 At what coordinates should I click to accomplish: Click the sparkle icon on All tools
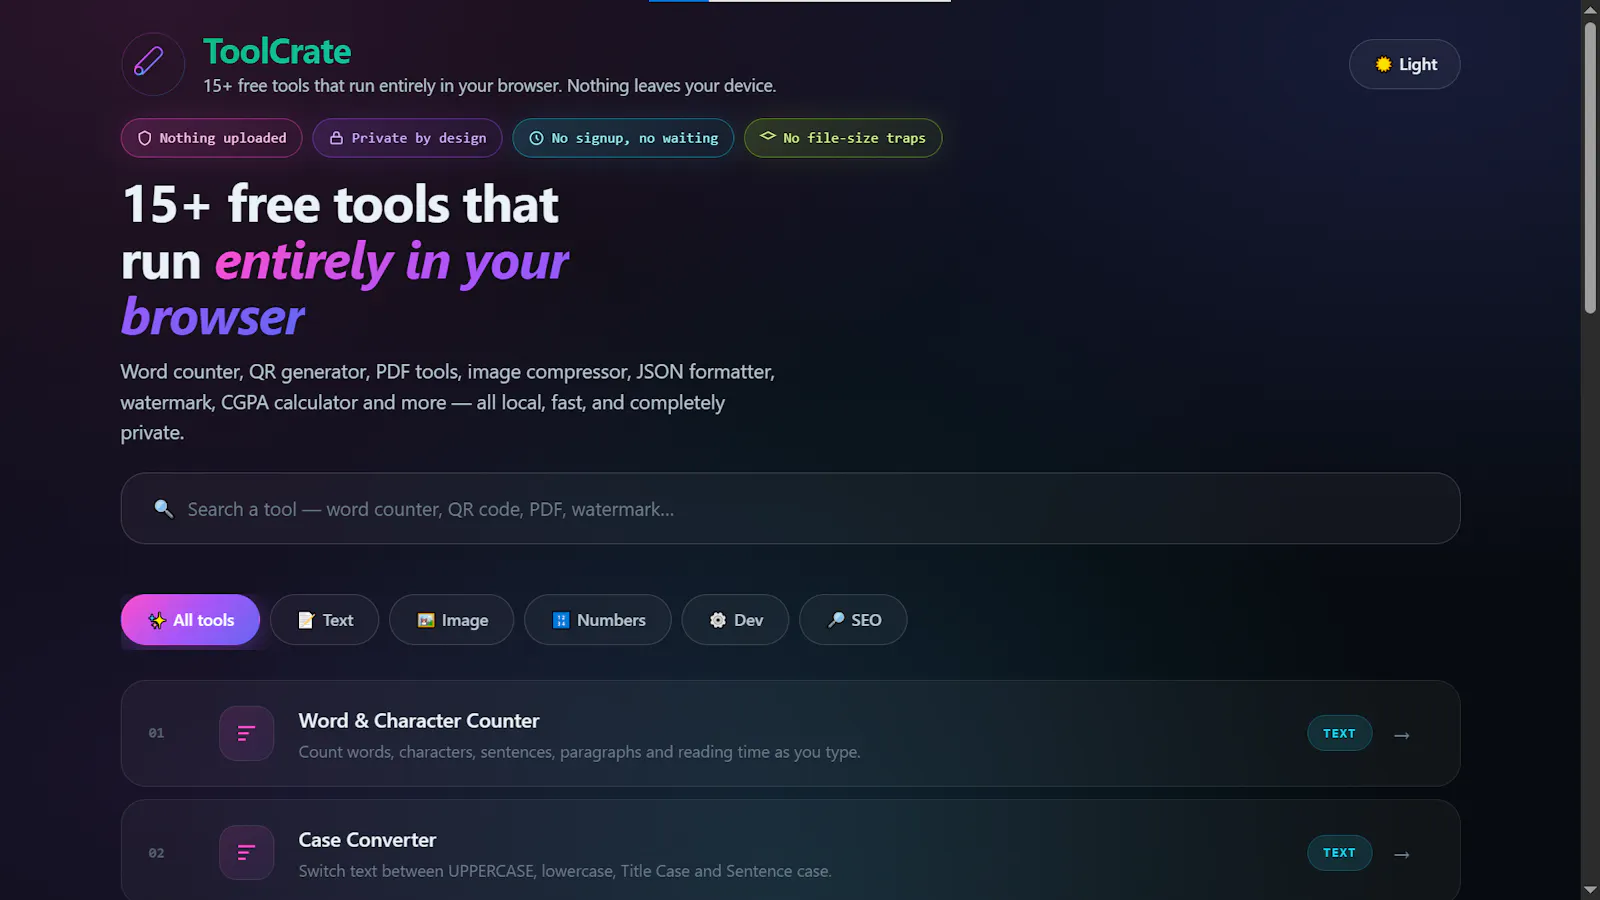(157, 620)
